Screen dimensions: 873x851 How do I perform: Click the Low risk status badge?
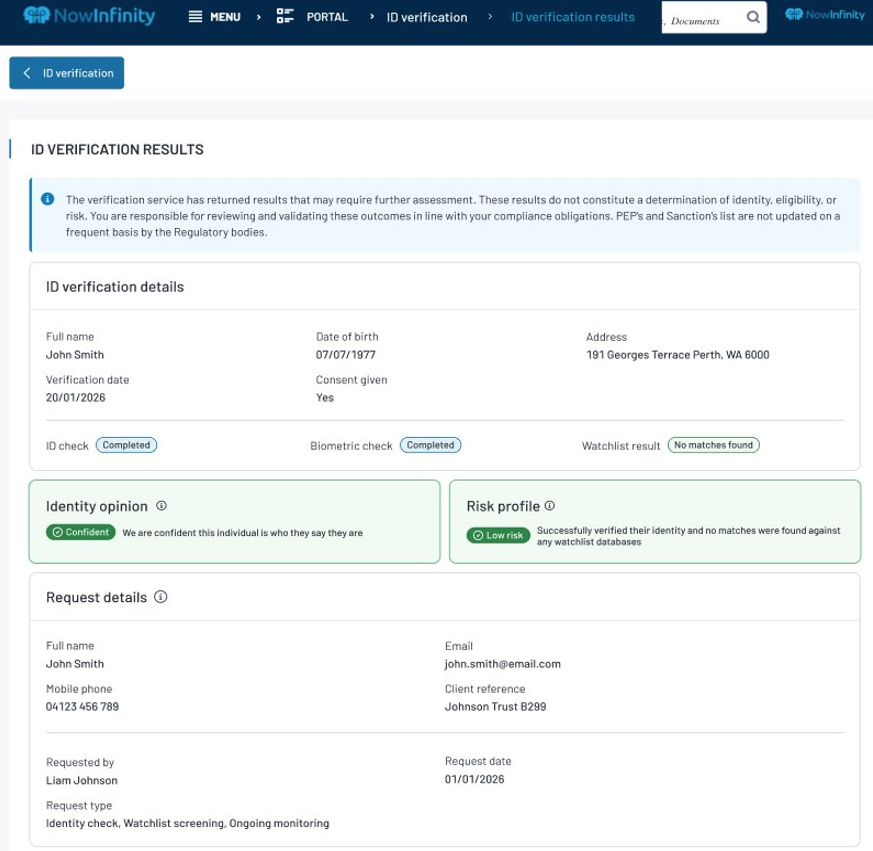(x=498, y=535)
